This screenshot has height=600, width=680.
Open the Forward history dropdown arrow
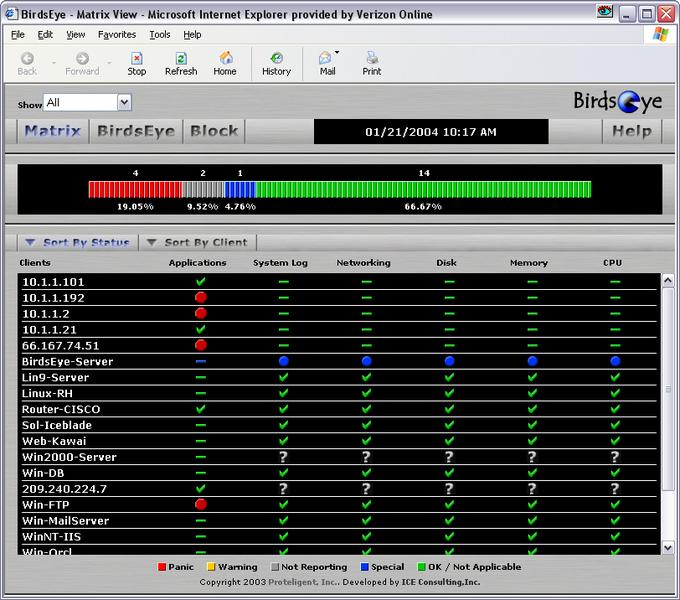point(109,63)
